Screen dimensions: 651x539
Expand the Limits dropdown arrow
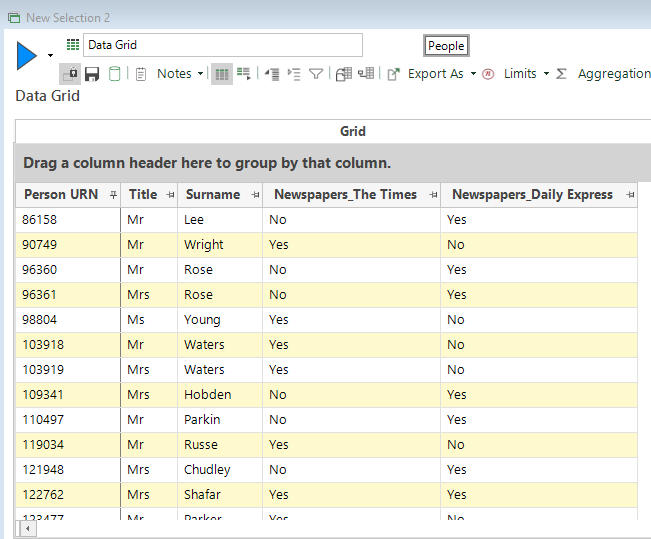tap(546, 74)
